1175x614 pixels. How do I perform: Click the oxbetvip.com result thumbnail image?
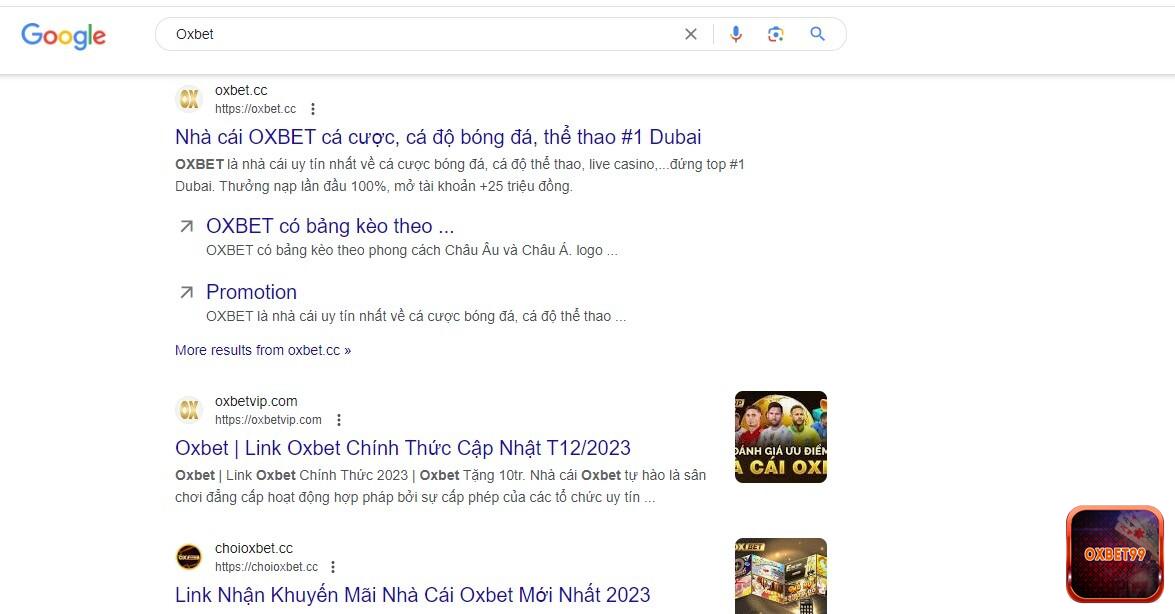click(x=781, y=437)
